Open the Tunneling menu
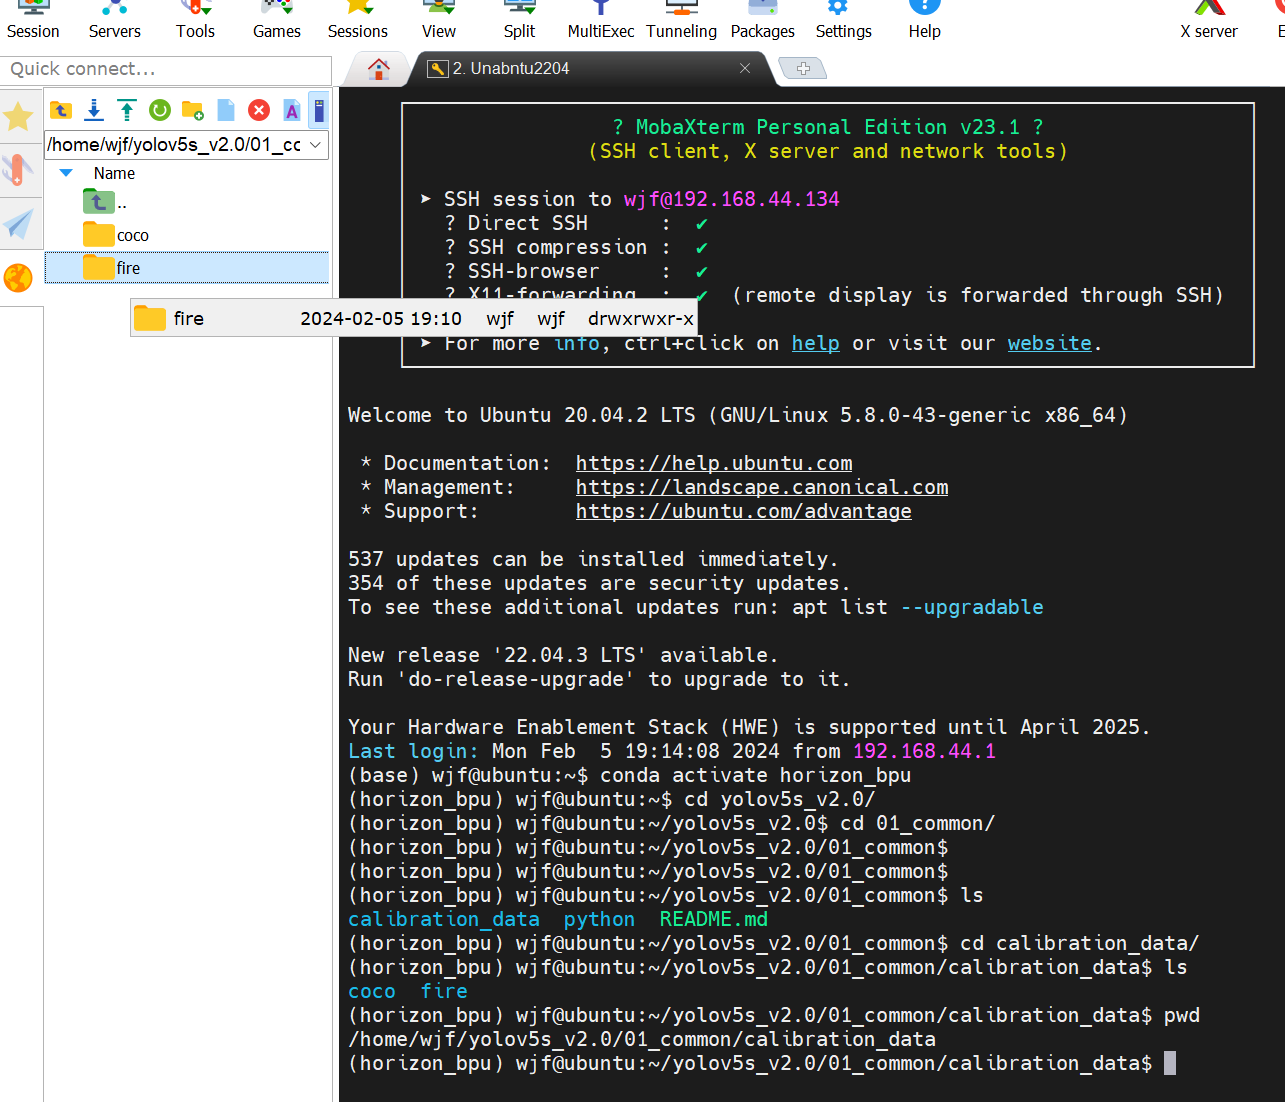 pos(681,21)
